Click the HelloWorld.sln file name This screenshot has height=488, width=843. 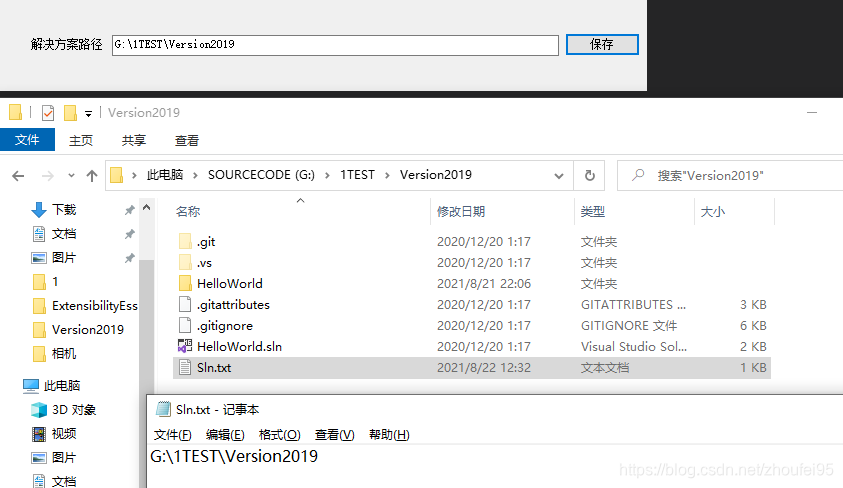[239, 347]
